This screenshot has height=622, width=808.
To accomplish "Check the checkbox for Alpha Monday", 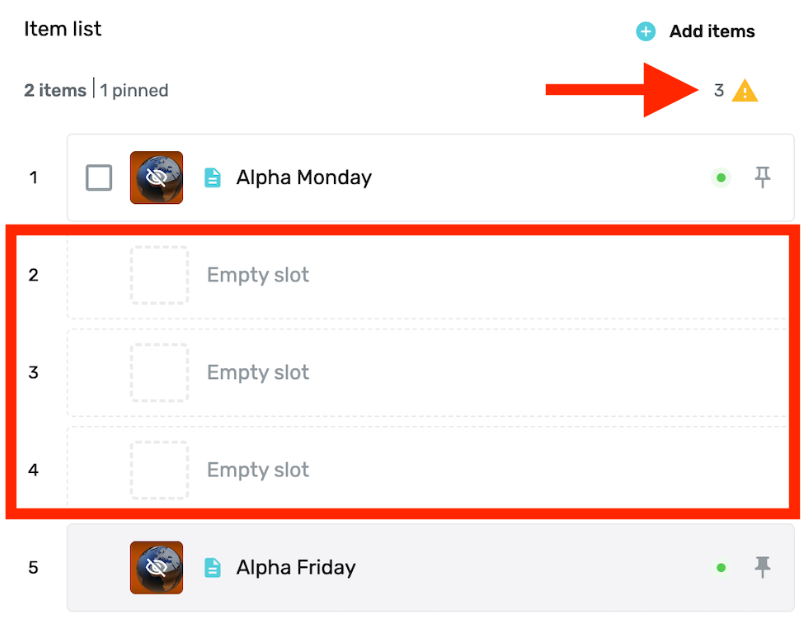I will pos(99,178).
